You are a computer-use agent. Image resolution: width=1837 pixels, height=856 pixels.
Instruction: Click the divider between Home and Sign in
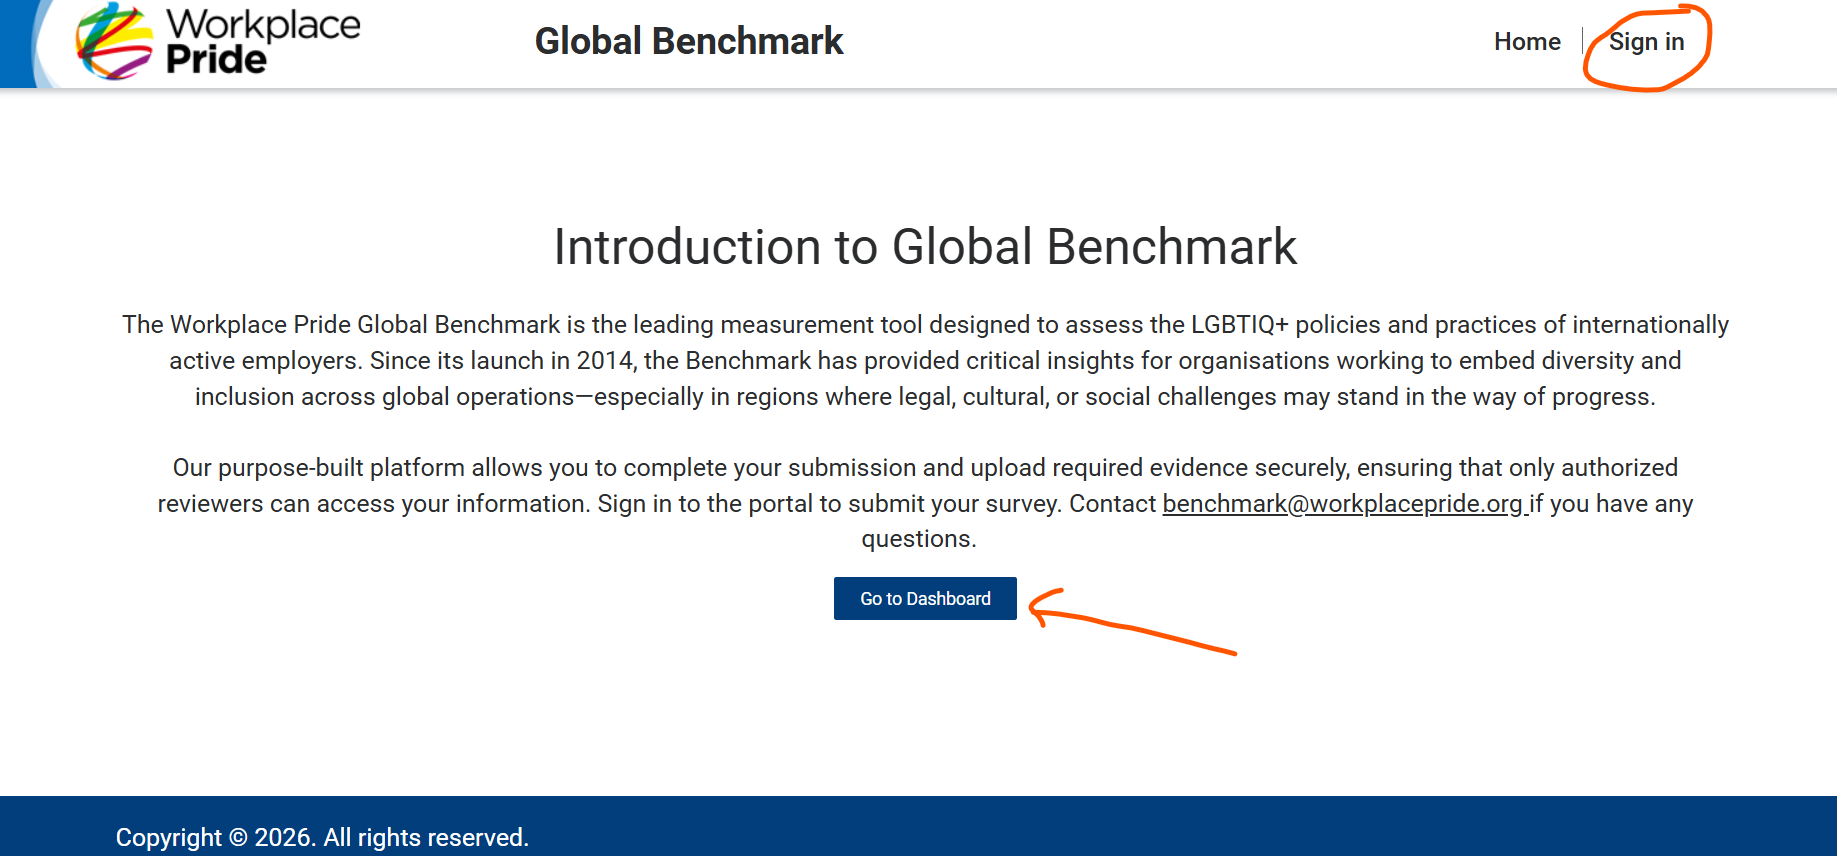coord(1583,42)
